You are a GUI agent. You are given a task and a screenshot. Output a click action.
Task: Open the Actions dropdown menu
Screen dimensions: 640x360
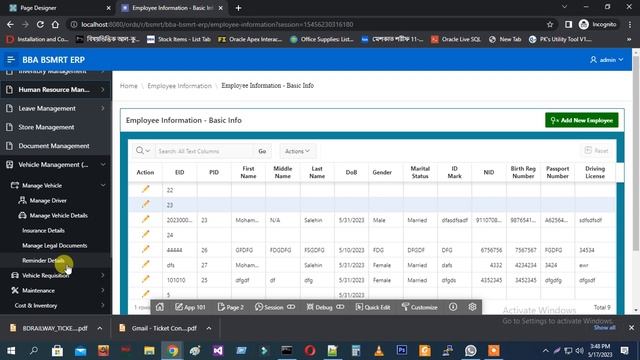tap(297, 151)
